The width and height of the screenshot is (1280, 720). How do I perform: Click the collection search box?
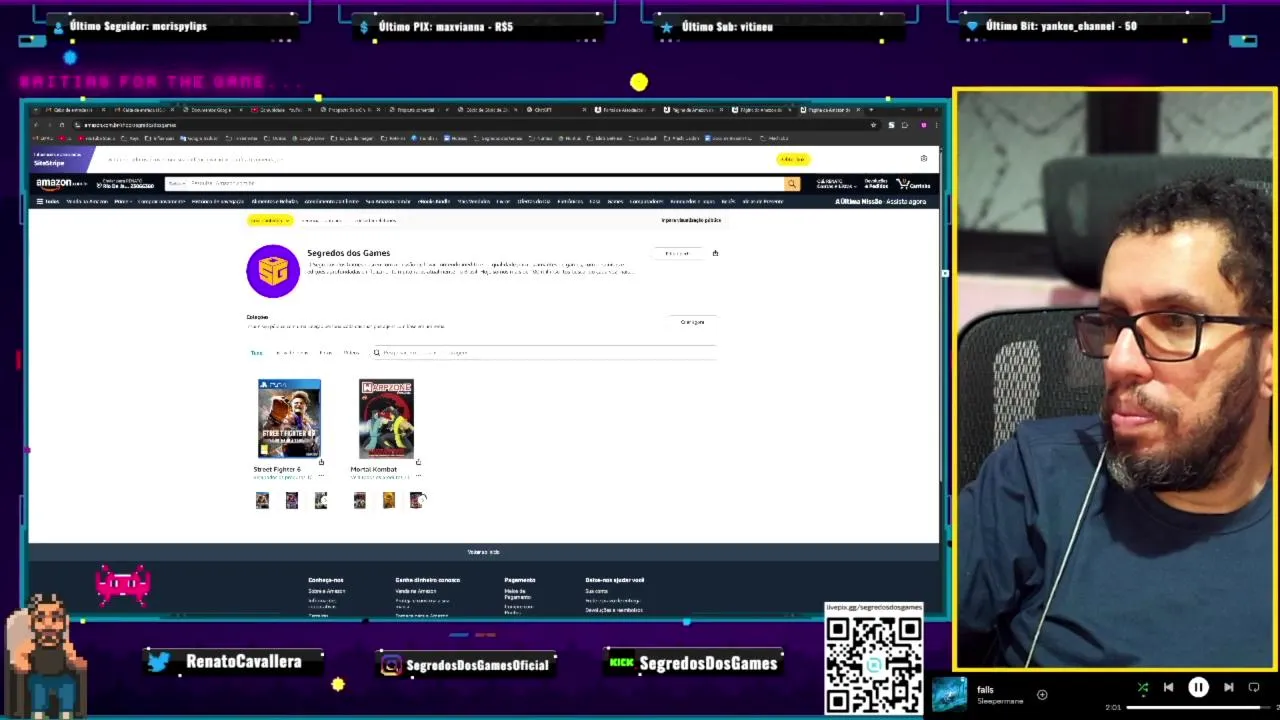543,352
